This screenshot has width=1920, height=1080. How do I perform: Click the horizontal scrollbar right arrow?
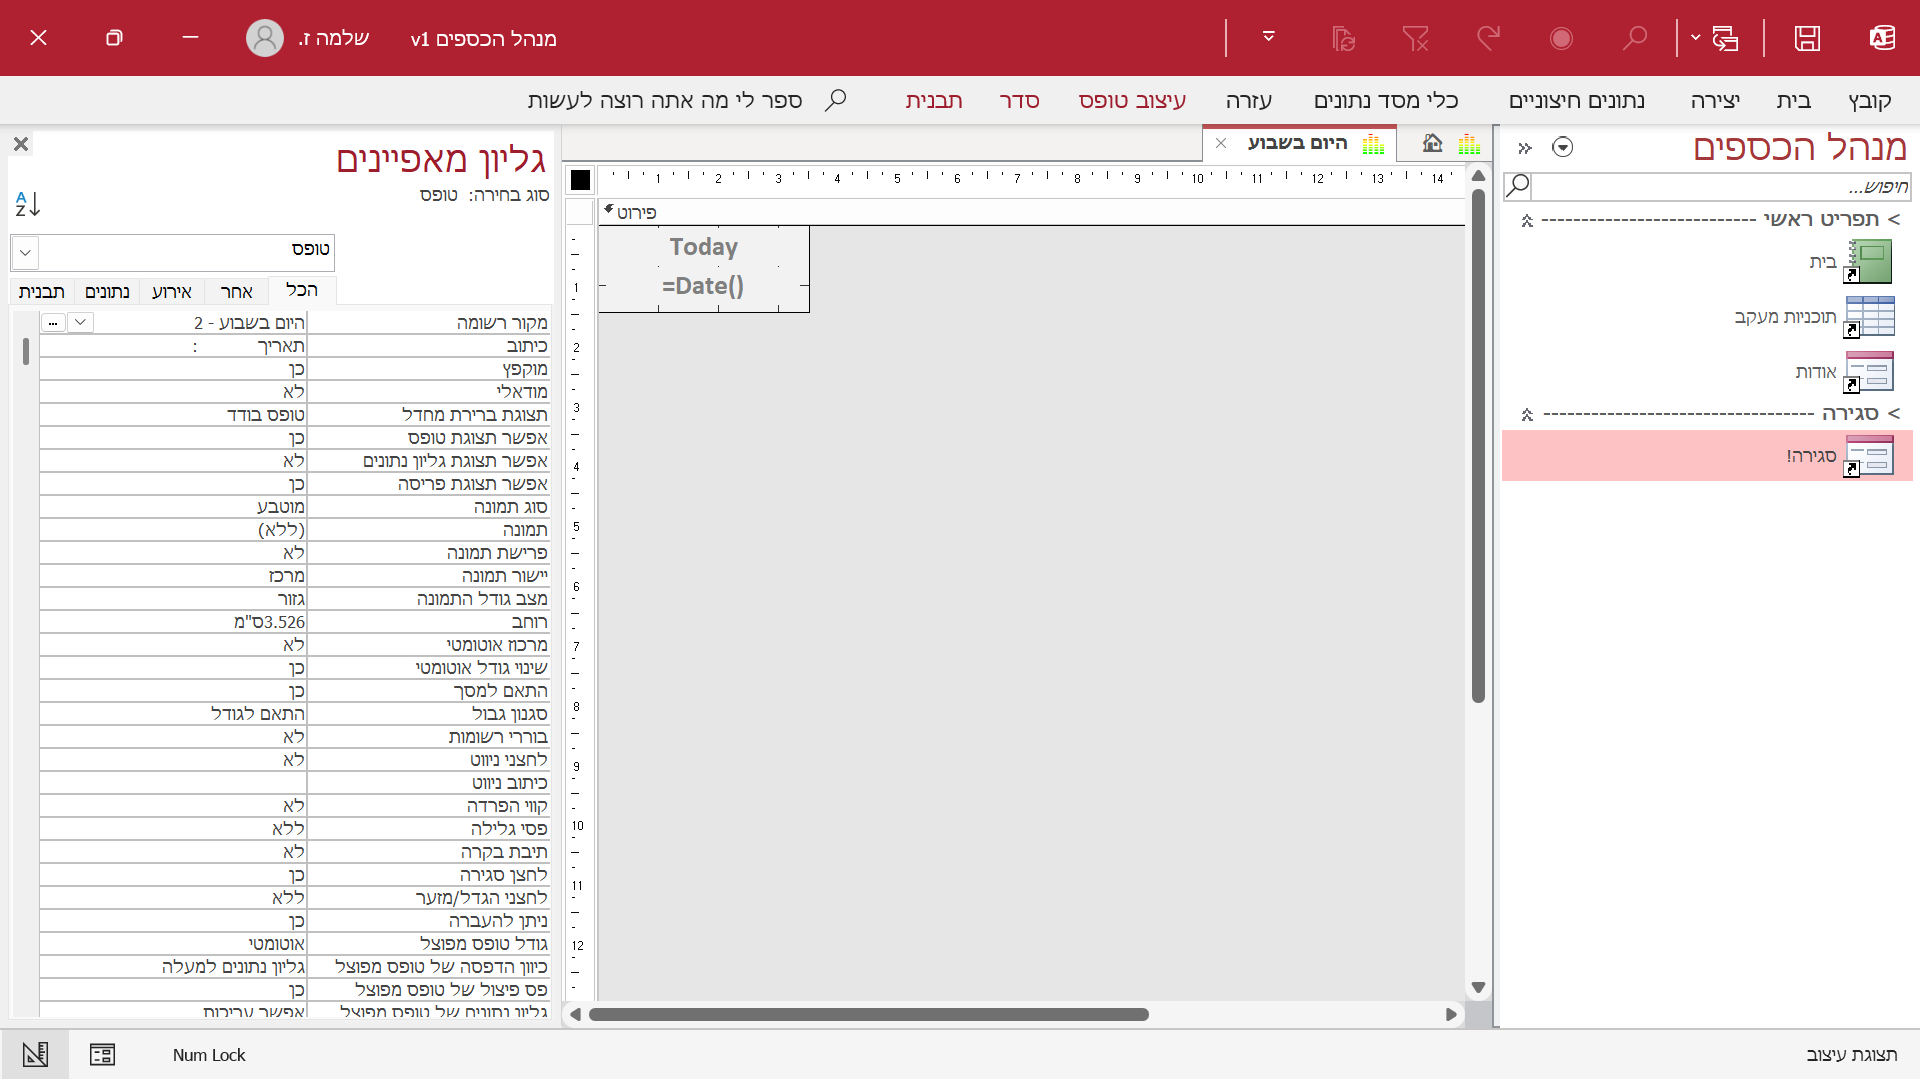click(x=1451, y=1014)
